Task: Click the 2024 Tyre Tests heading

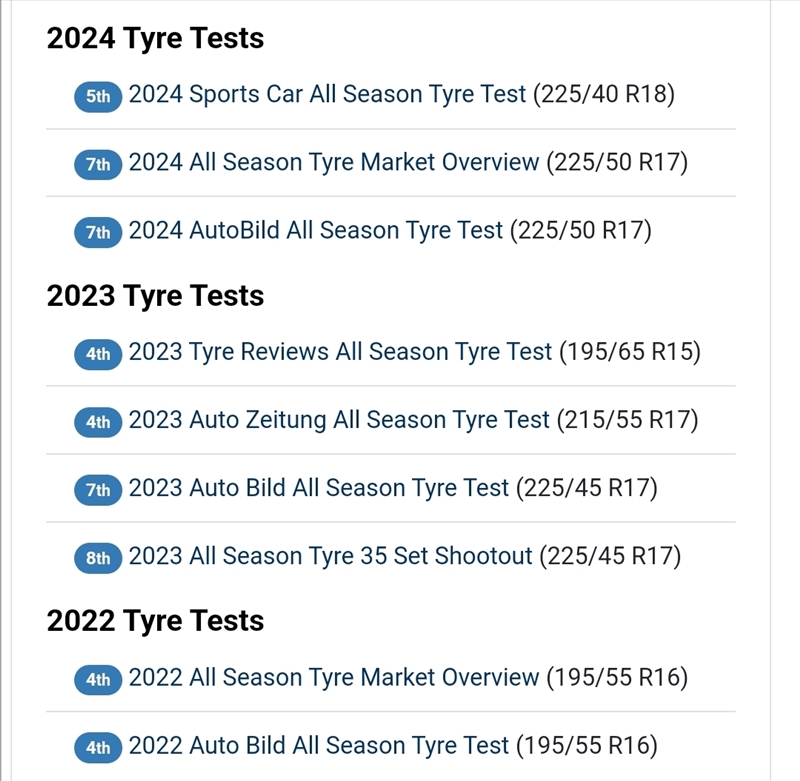Action: (x=155, y=38)
